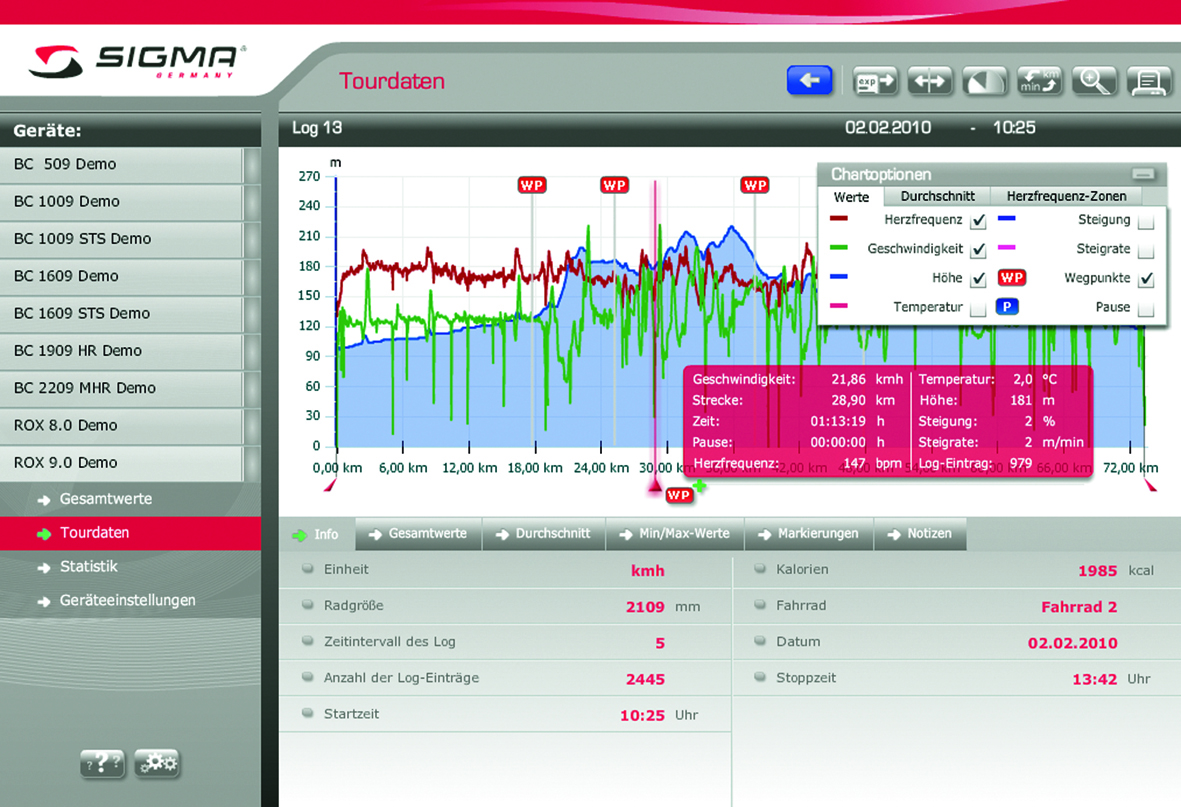Select the pie chart display icon
The width and height of the screenshot is (1181, 807).
985,80
